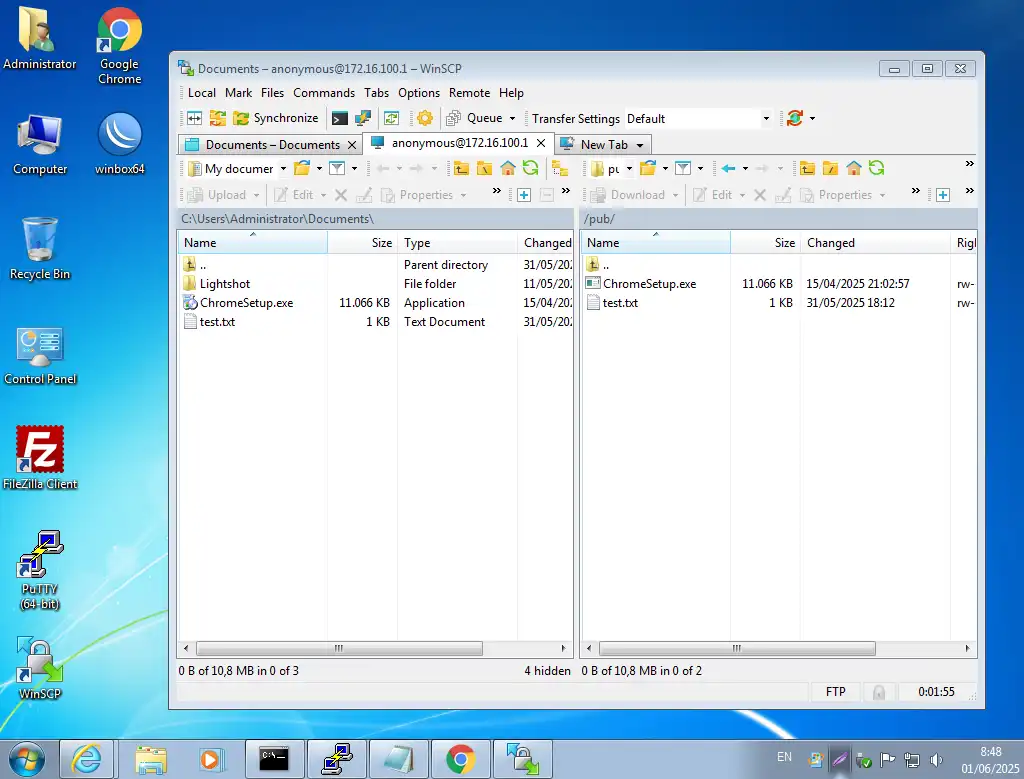Click the Compare Directories icon in main toolbar
Viewport: 1024px width, 779px height.
coord(194,118)
